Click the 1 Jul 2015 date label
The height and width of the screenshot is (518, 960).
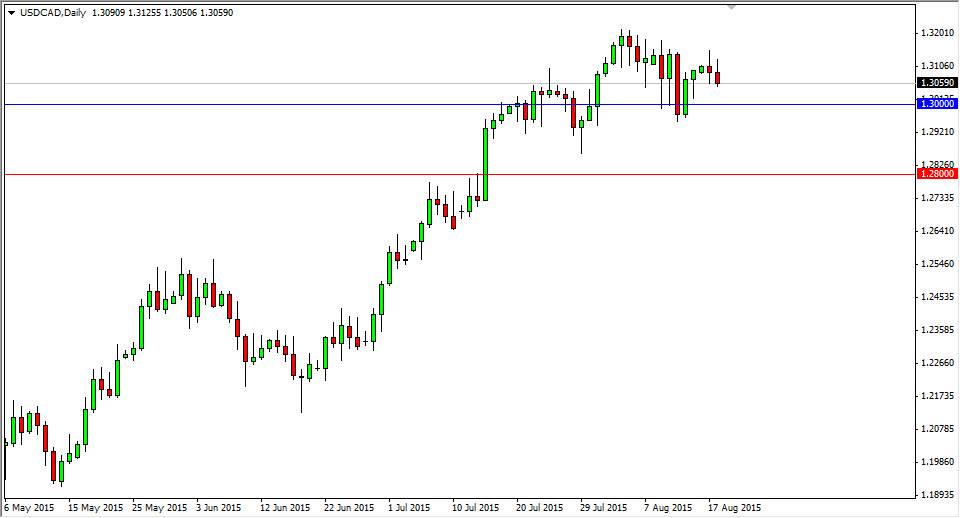coord(409,508)
